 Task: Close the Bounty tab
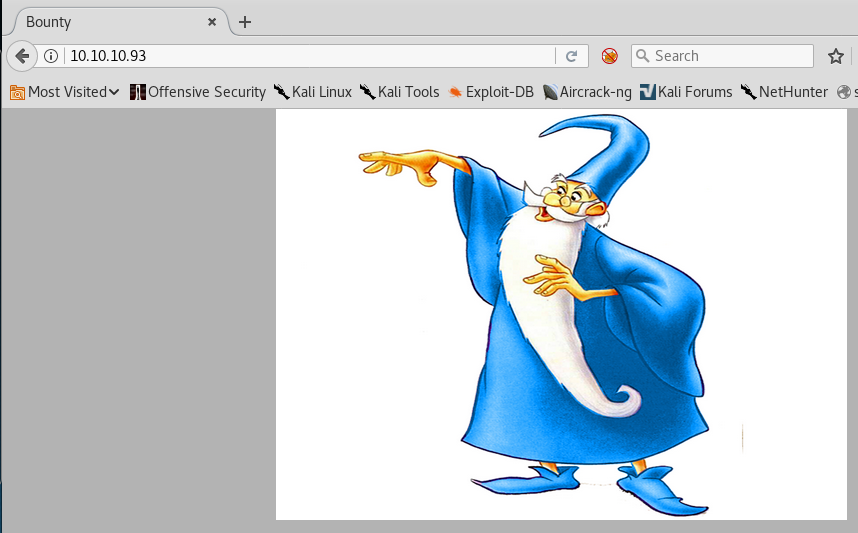click(x=212, y=22)
